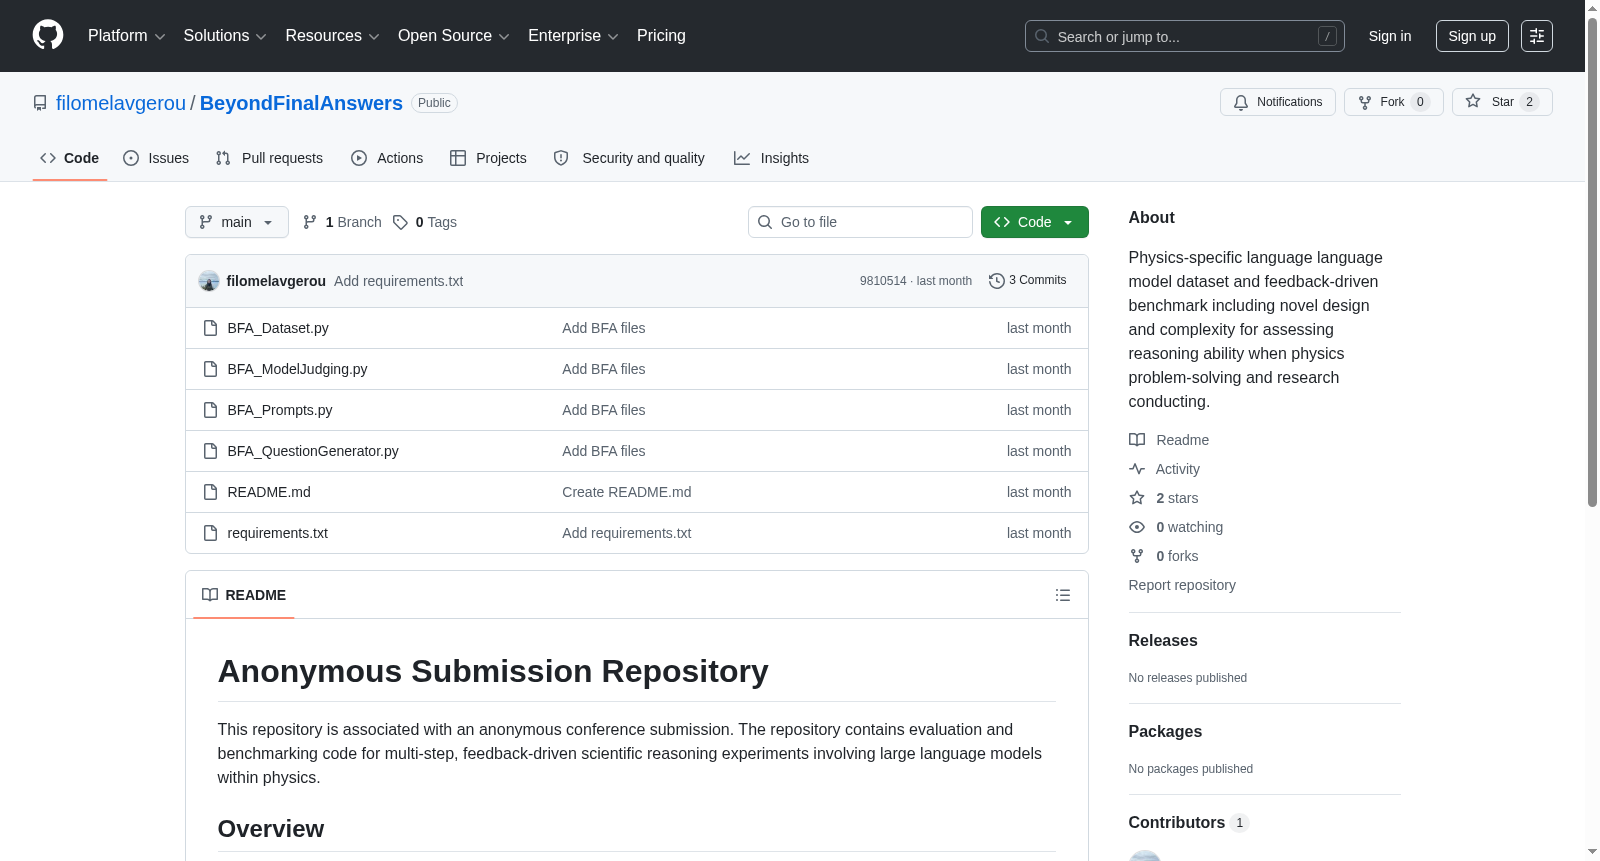Open the GitHub homepage logo
1600x861 pixels.
coord(48,35)
